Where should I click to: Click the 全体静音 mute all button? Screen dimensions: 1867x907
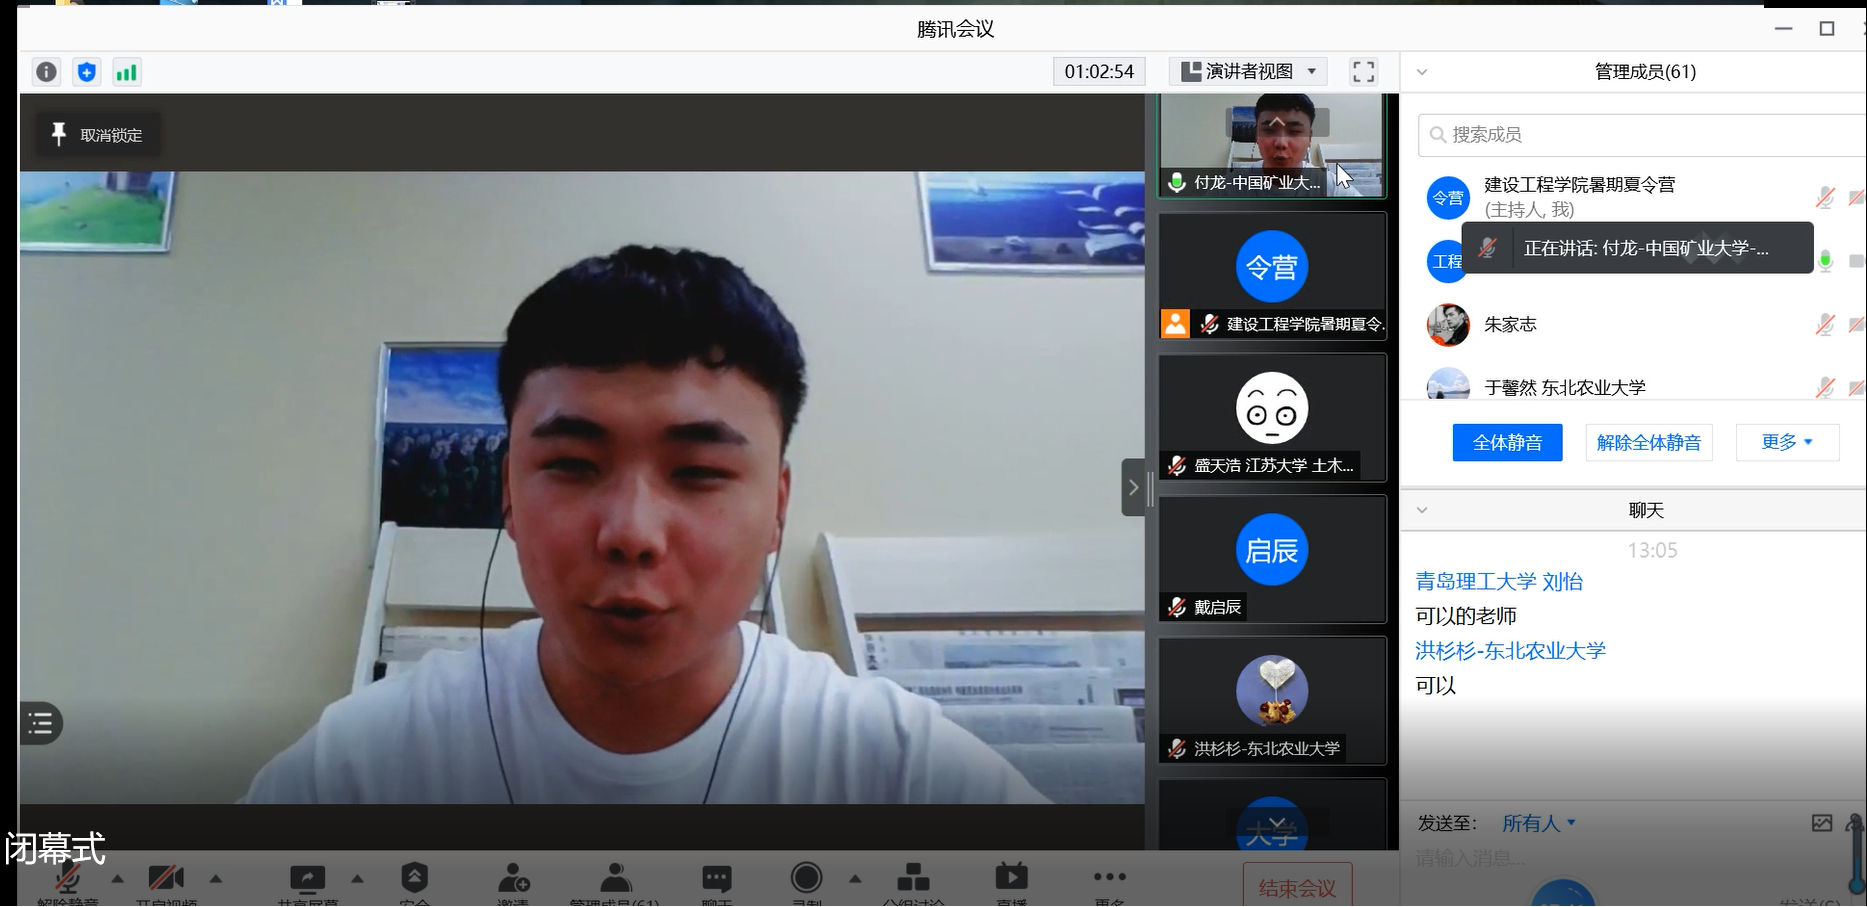click(1507, 442)
